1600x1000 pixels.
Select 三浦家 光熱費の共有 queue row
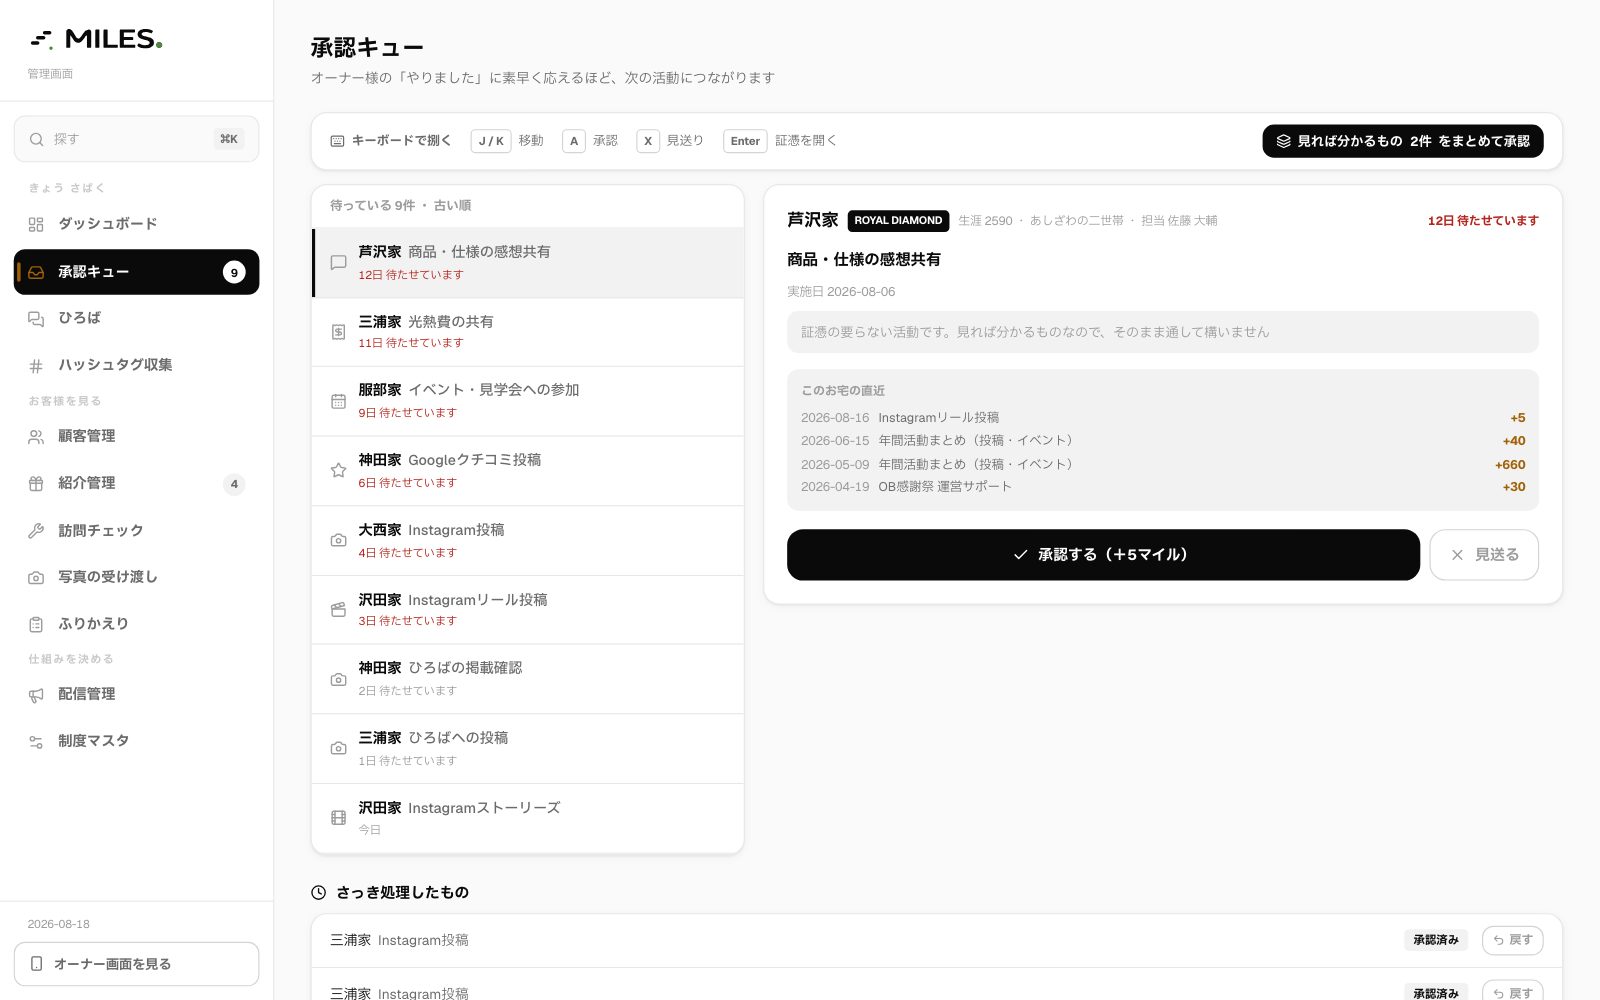(528, 332)
